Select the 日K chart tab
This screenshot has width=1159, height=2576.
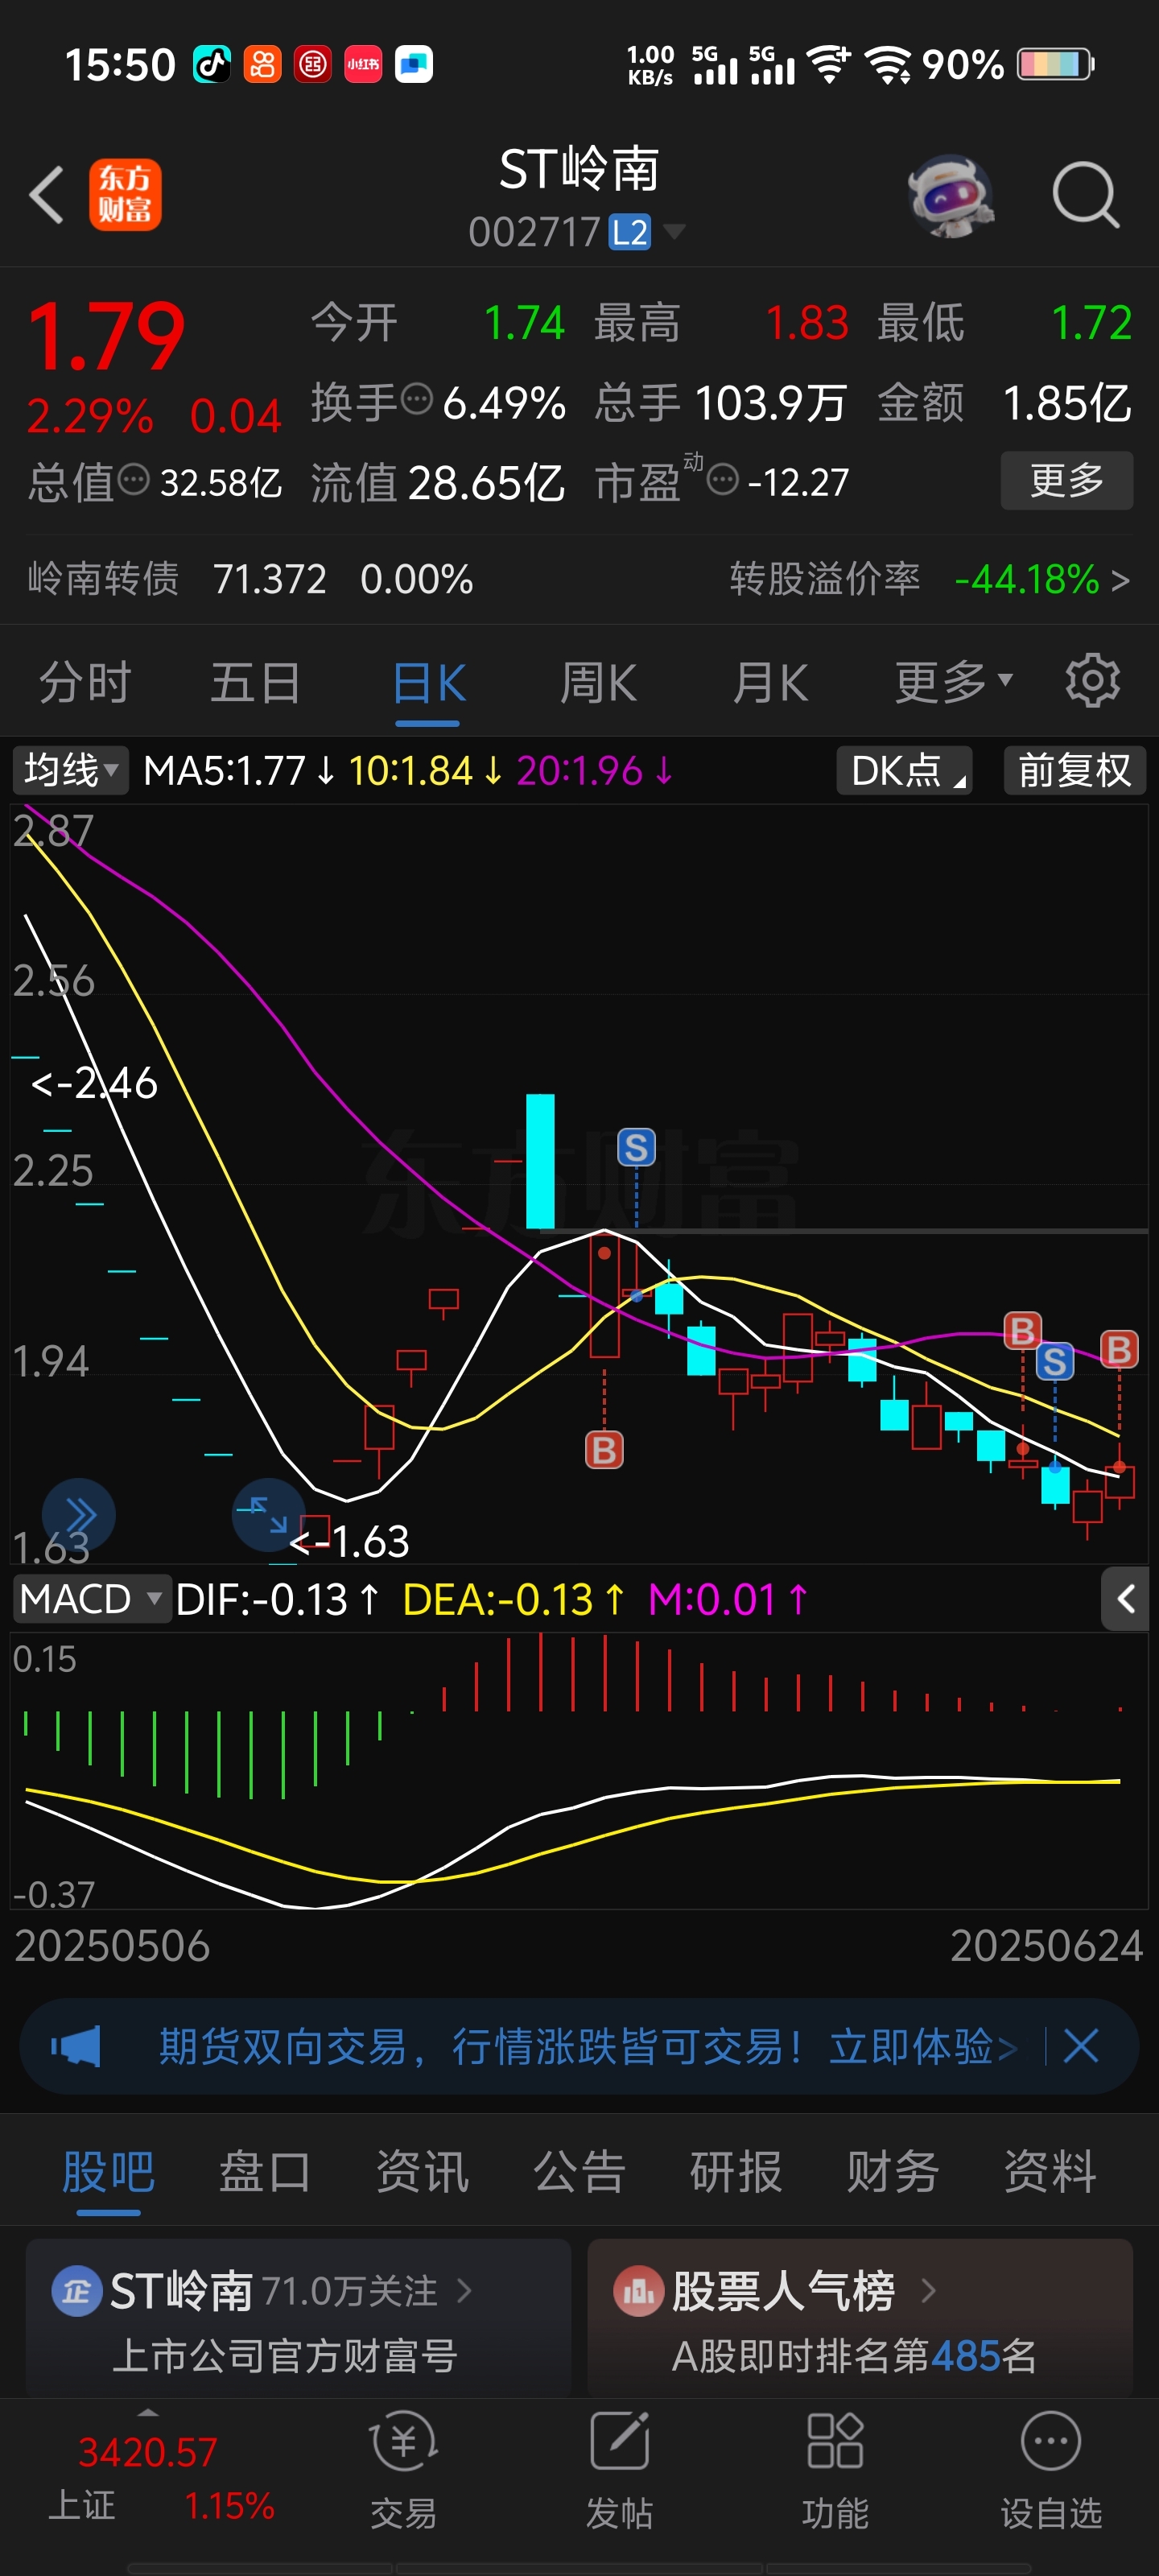[428, 684]
